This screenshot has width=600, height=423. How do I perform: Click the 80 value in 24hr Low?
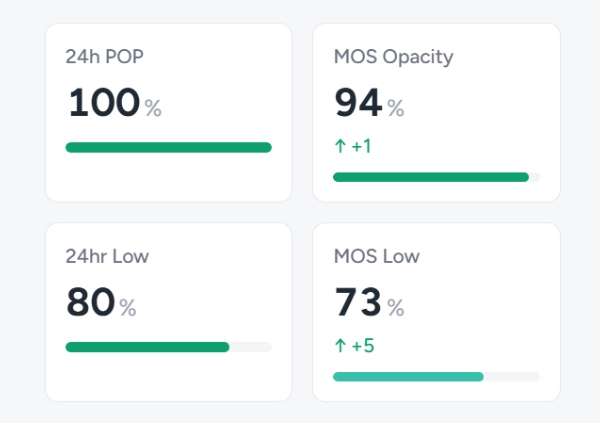pyautogui.click(x=90, y=303)
